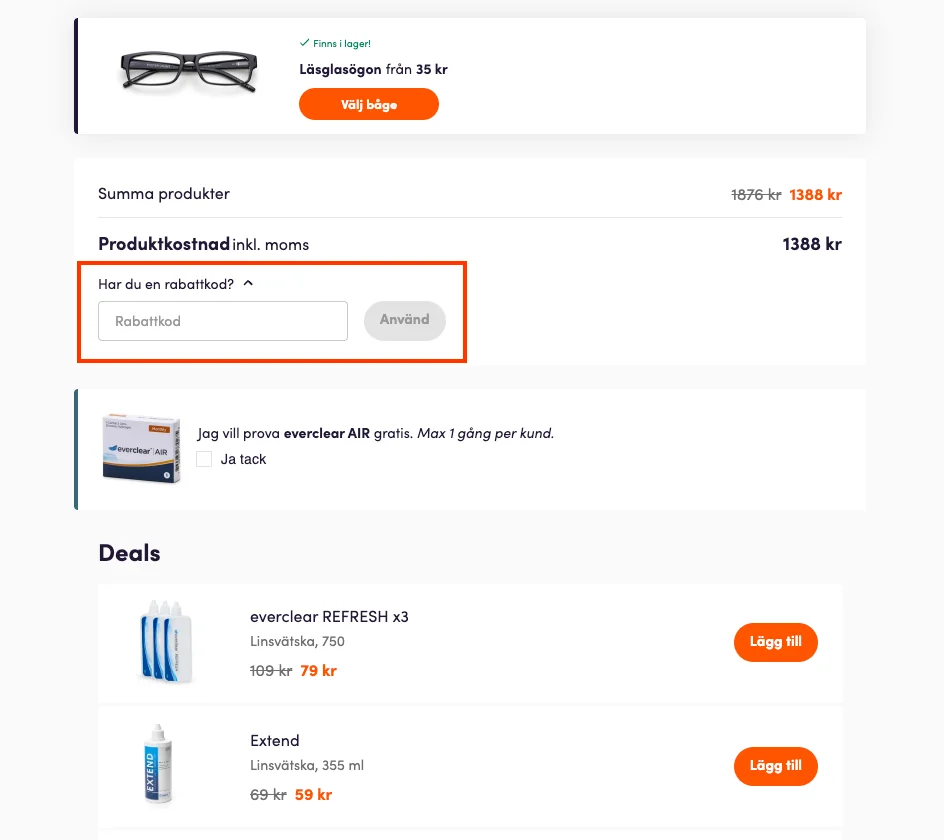Click the bold everclear AIR offer text
The image size is (944, 840).
(327, 433)
